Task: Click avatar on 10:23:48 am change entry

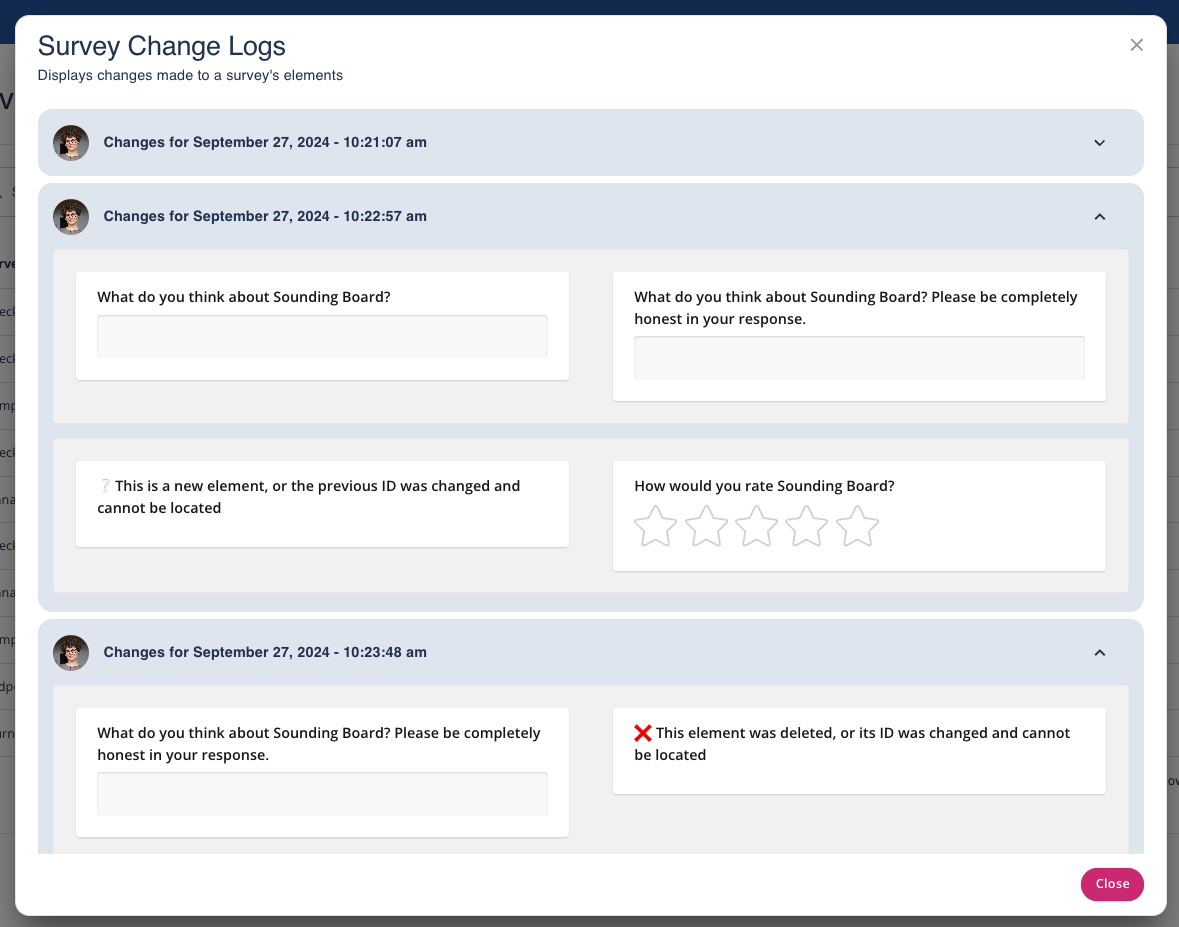Action: click(71, 653)
